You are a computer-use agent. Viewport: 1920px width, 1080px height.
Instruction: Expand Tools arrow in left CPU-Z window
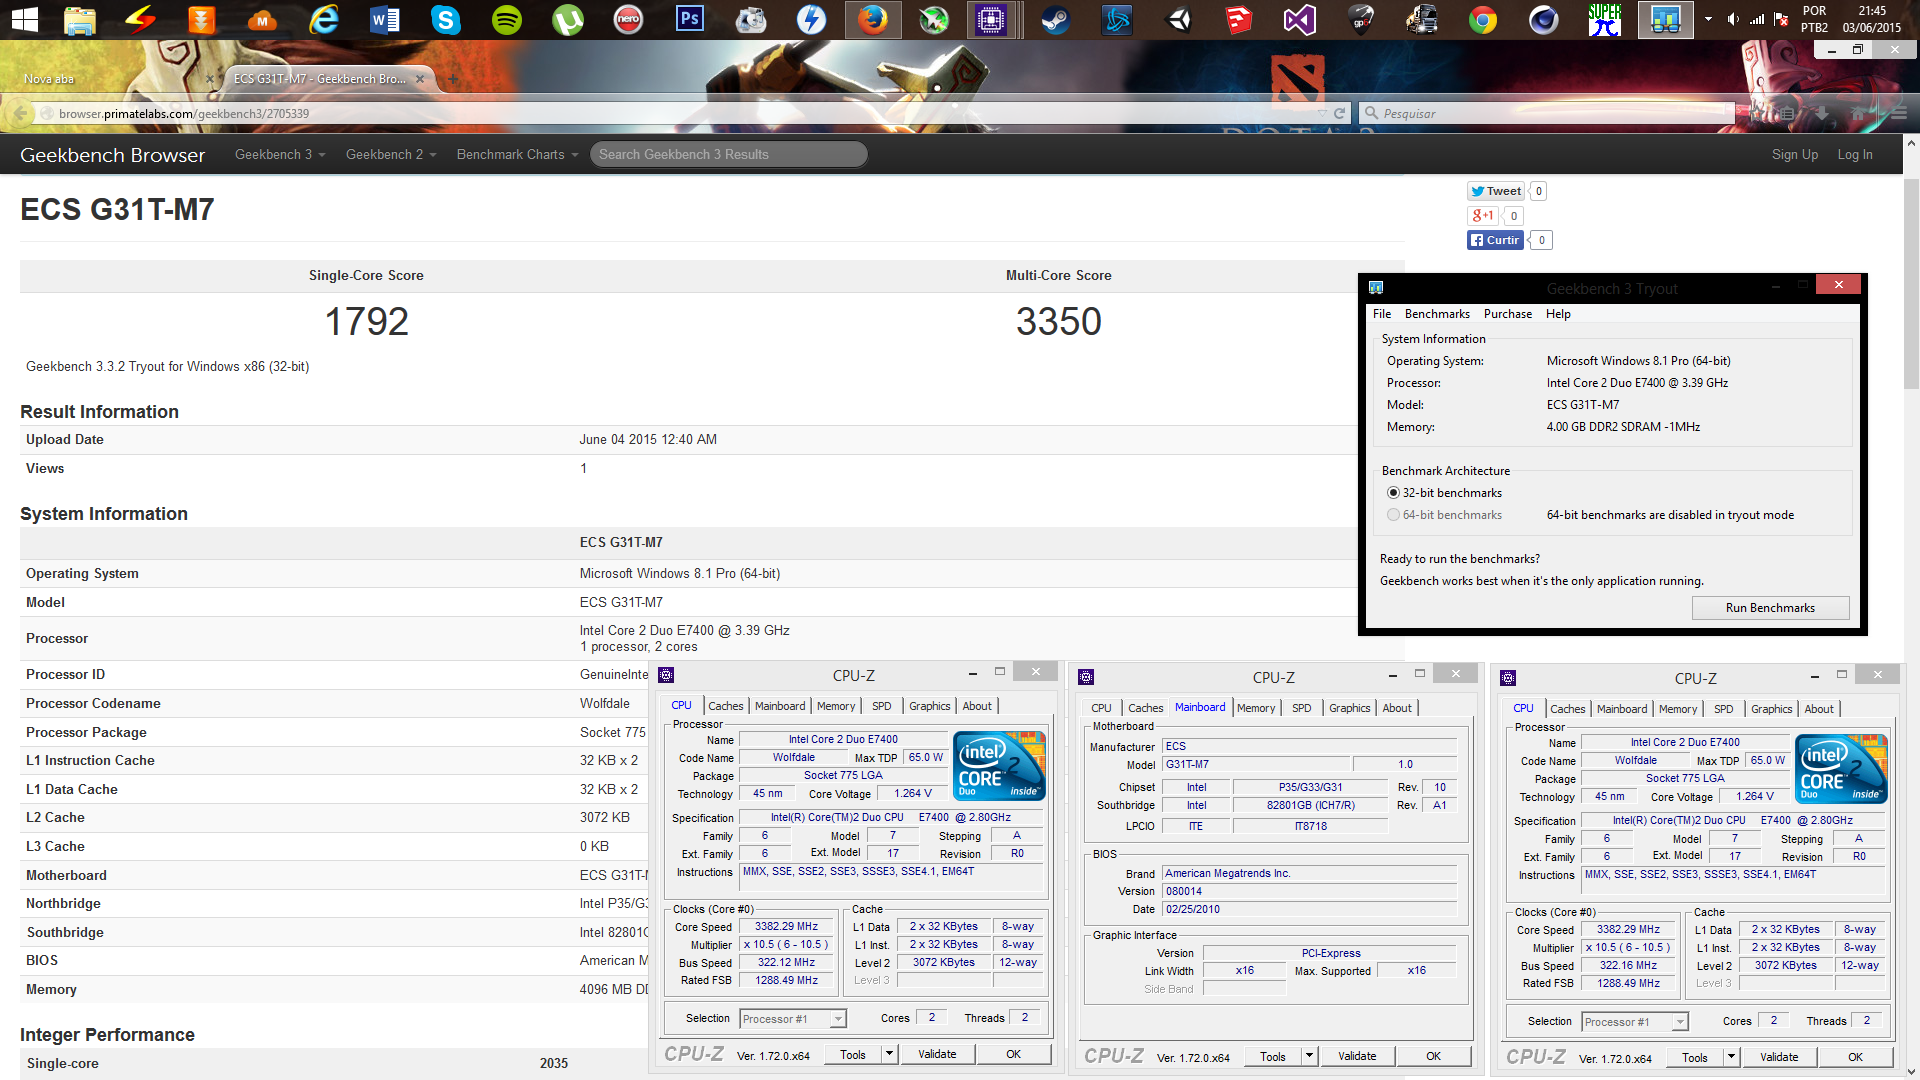click(888, 1054)
